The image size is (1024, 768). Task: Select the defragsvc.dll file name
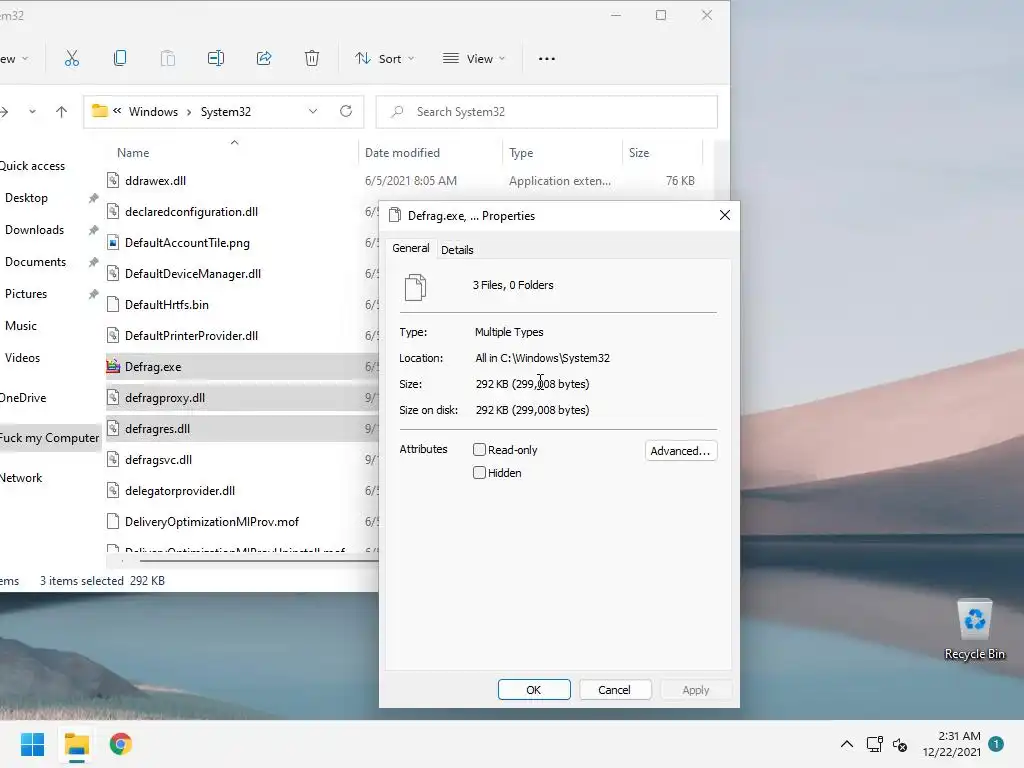click(x=159, y=460)
